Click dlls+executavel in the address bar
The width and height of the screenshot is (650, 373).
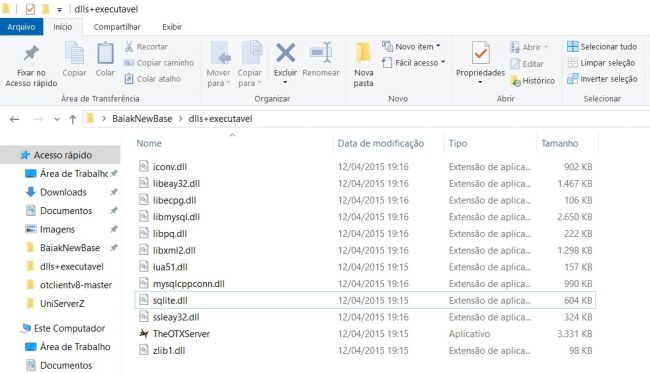coord(220,119)
